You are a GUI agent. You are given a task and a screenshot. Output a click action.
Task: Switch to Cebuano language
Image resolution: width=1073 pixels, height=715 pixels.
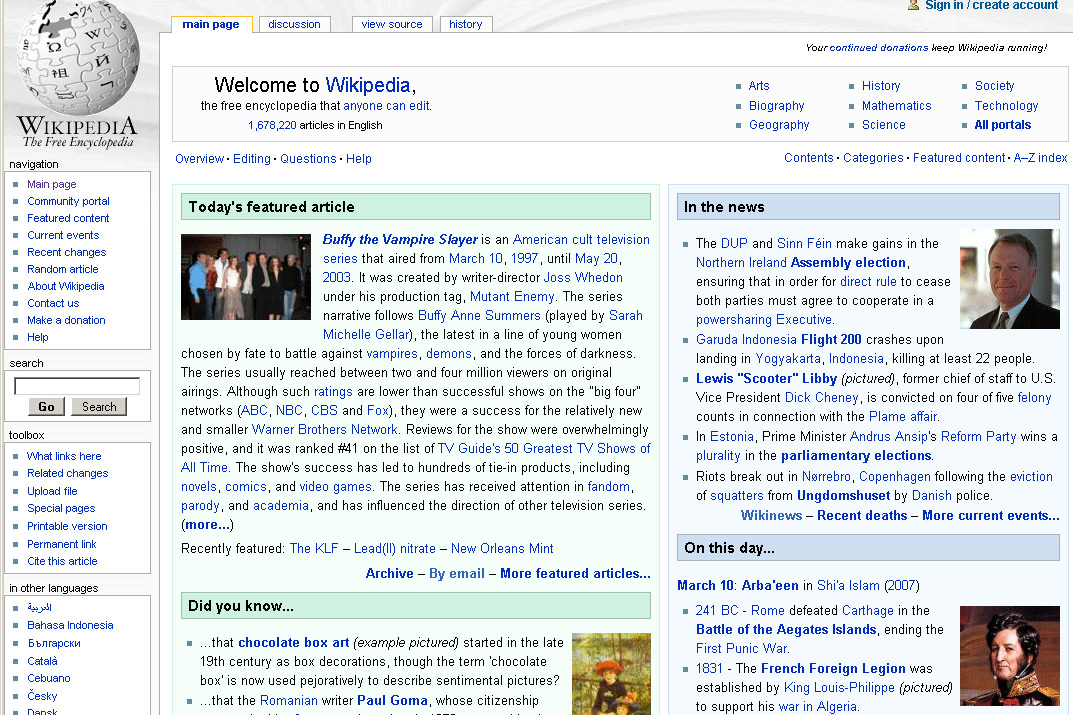[49, 678]
